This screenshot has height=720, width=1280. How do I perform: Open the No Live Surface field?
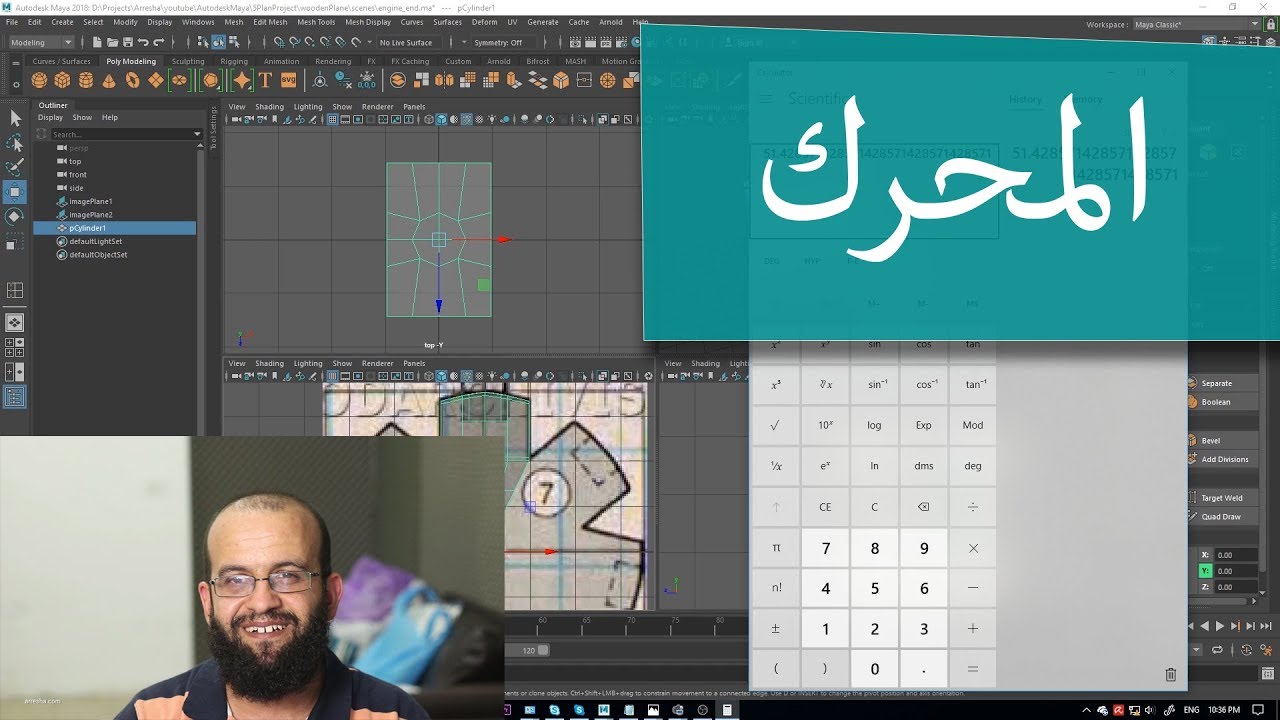point(407,43)
